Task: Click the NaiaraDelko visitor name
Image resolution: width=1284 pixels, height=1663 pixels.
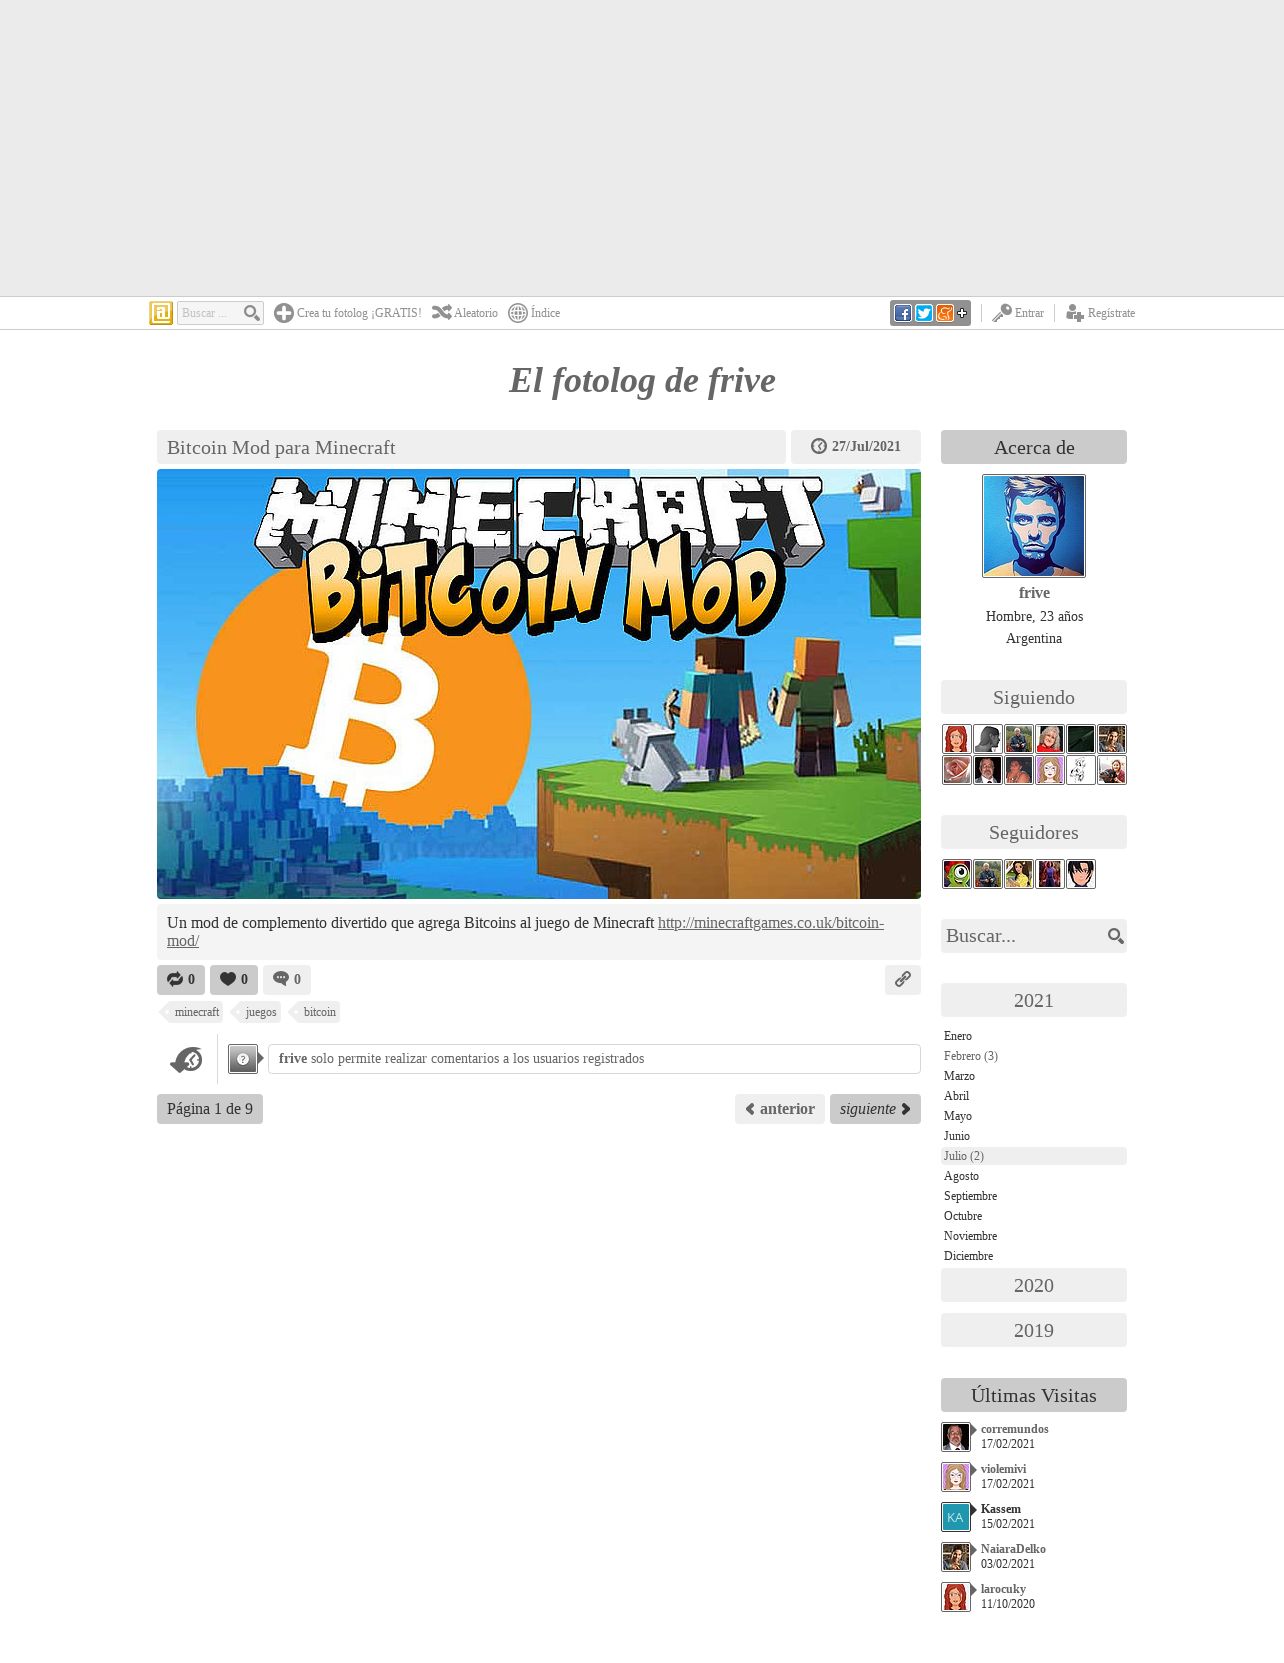Action: [1013, 1549]
